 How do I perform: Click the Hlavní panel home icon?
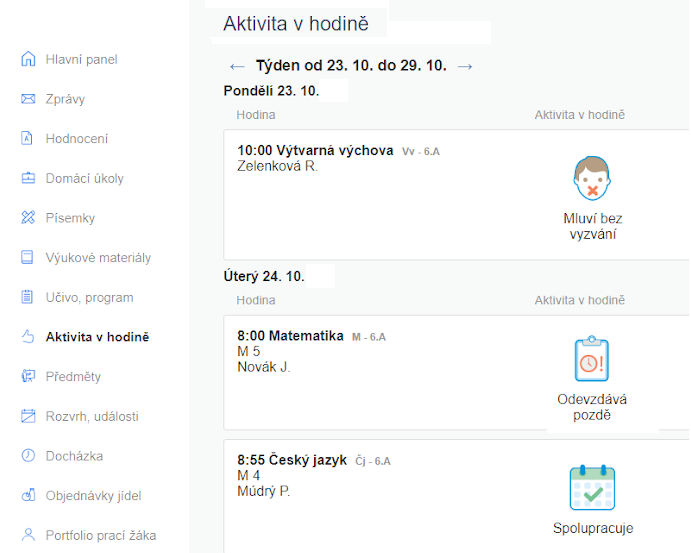click(x=28, y=59)
